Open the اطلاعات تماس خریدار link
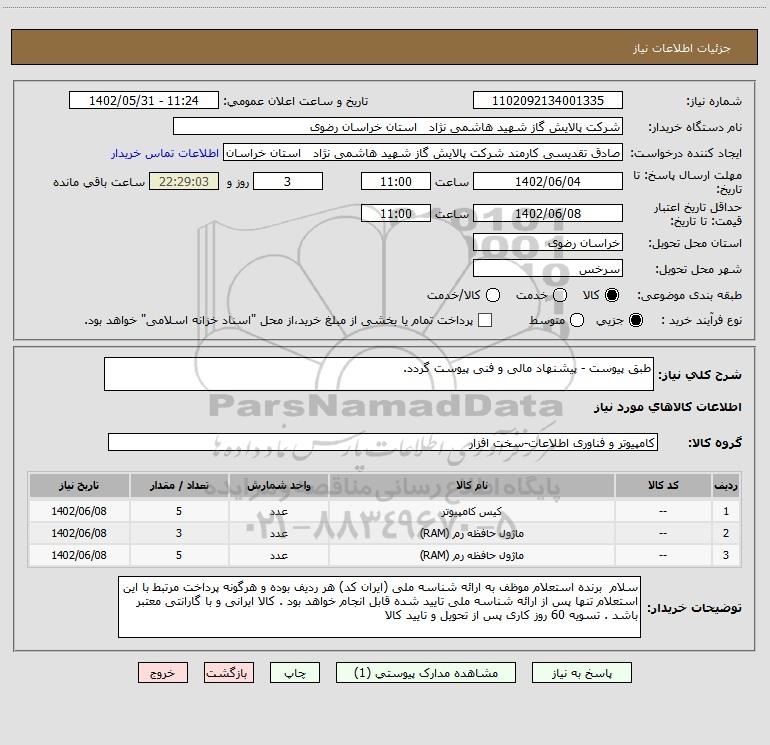The height and width of the screenshot is (745, 770). 165,153
